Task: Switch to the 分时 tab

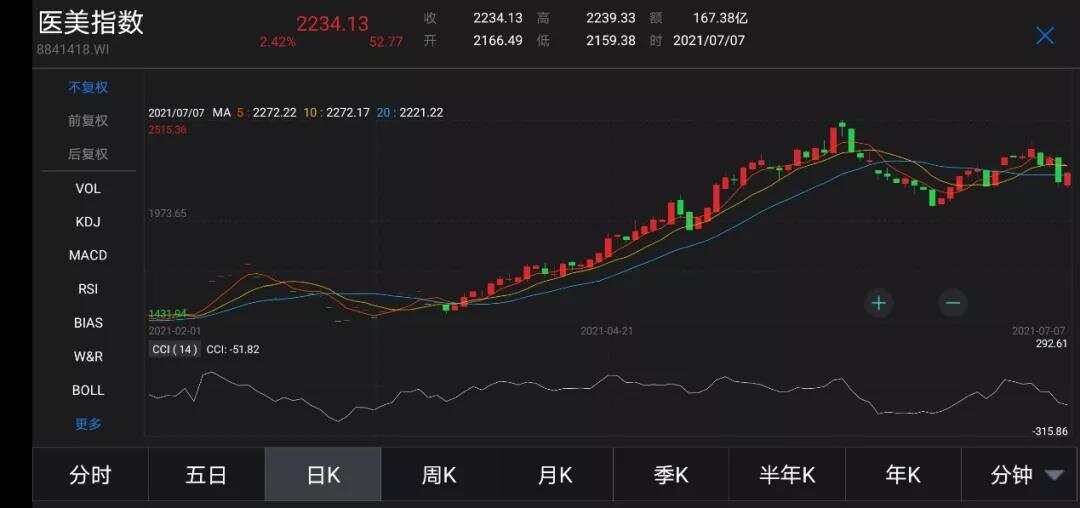Action: pyautogui.click(x=90, y=475)
